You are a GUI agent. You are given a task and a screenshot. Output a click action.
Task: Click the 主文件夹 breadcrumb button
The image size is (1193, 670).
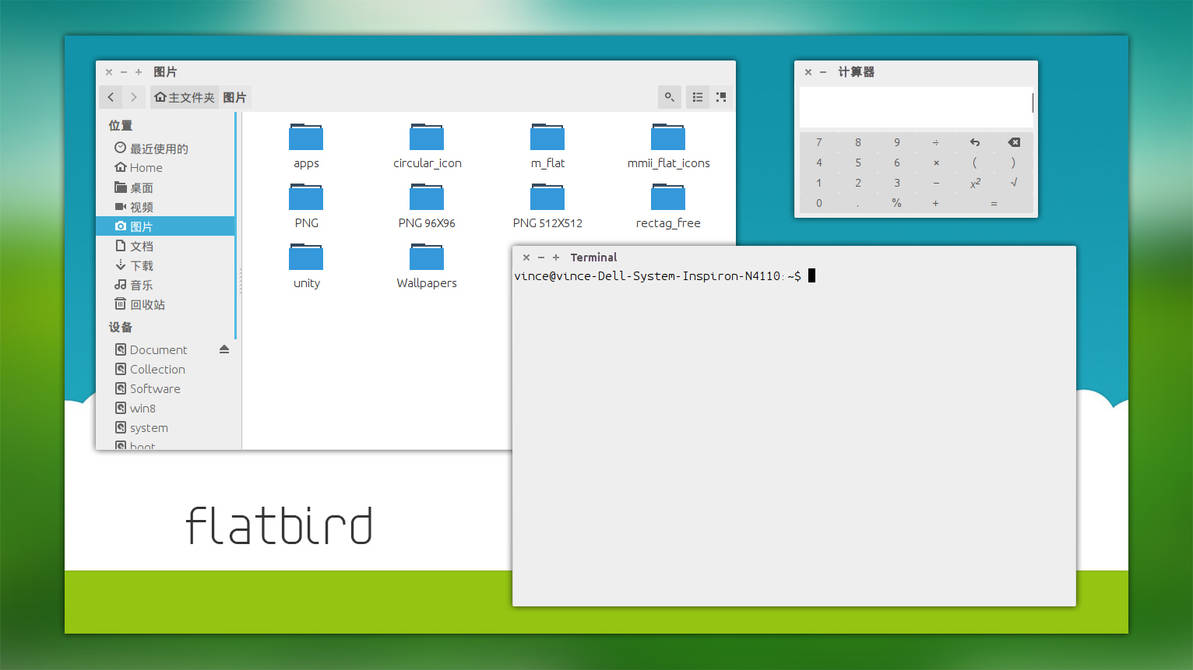[x=184, y=97]
